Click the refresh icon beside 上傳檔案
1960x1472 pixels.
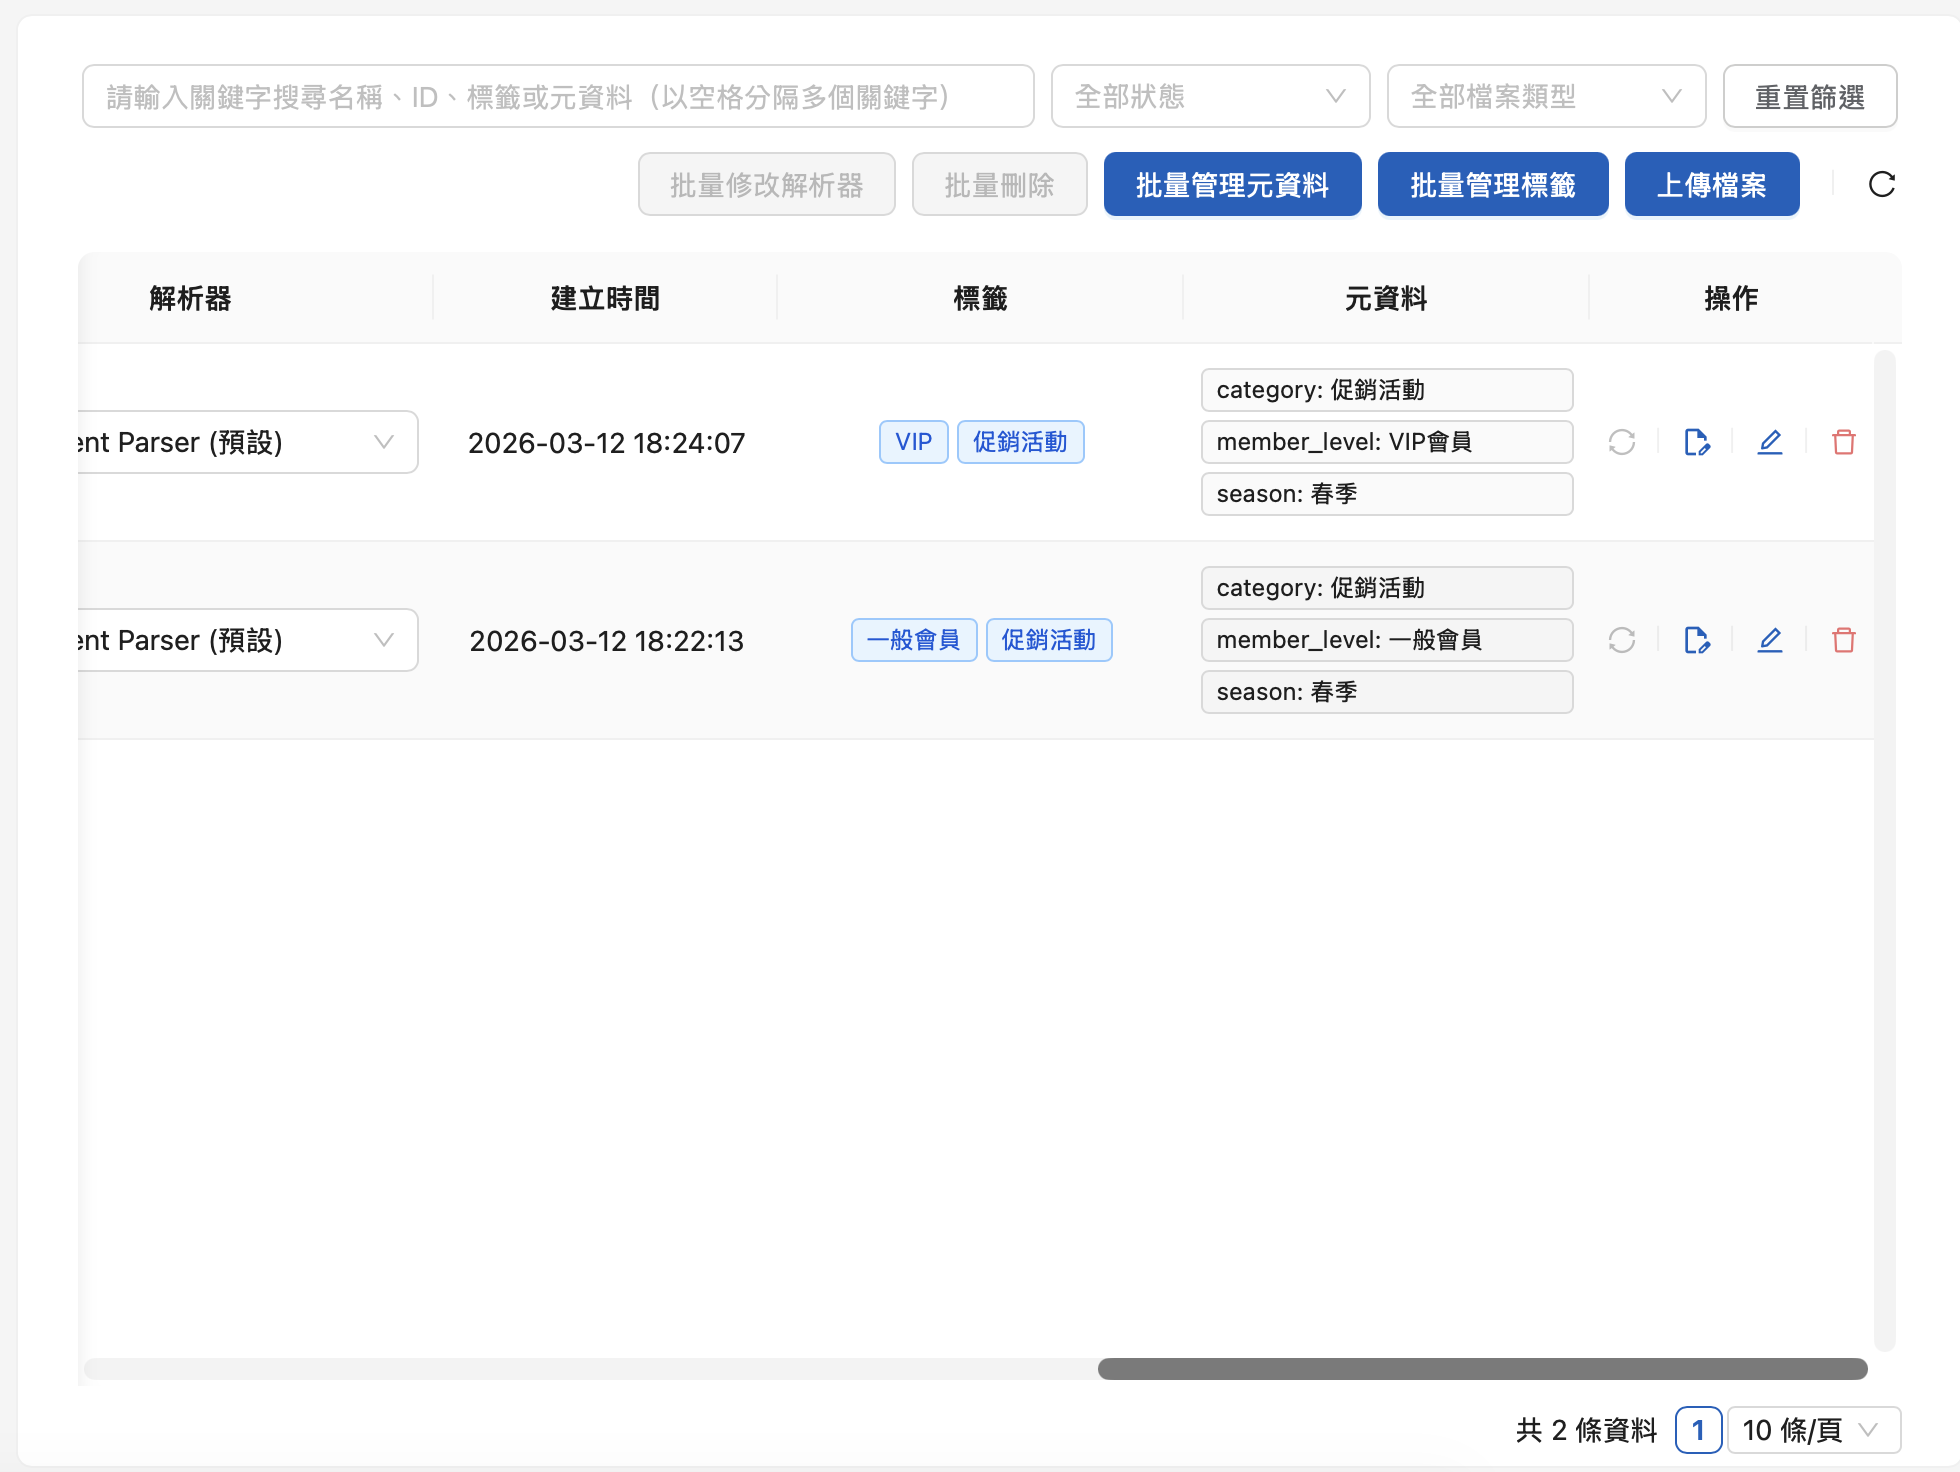pos(1881,184)
